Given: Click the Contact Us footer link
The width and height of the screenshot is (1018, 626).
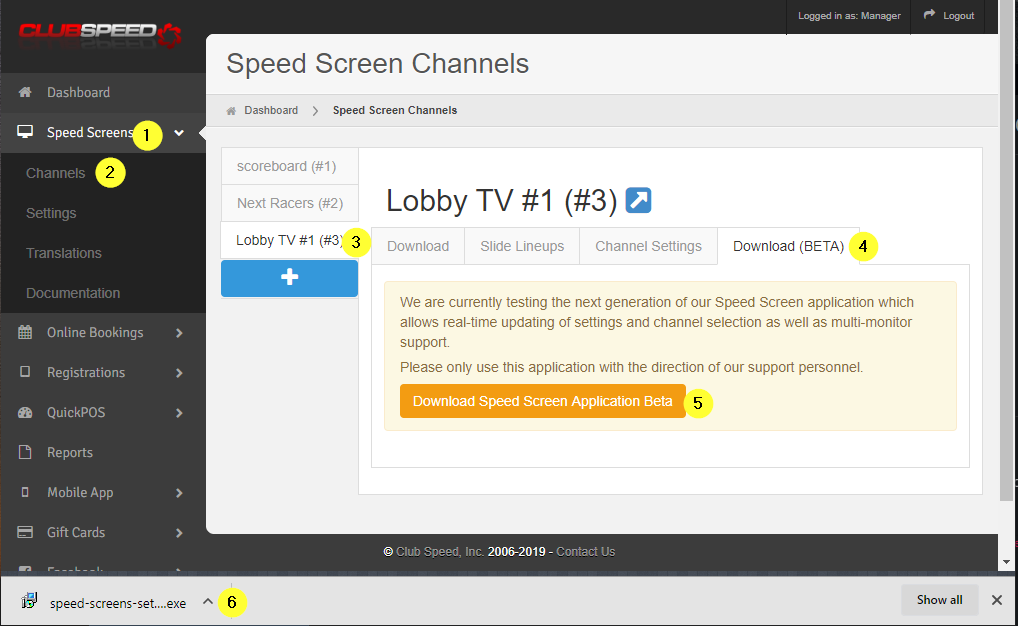Looking at the screenshot, I should click(586, 551).
